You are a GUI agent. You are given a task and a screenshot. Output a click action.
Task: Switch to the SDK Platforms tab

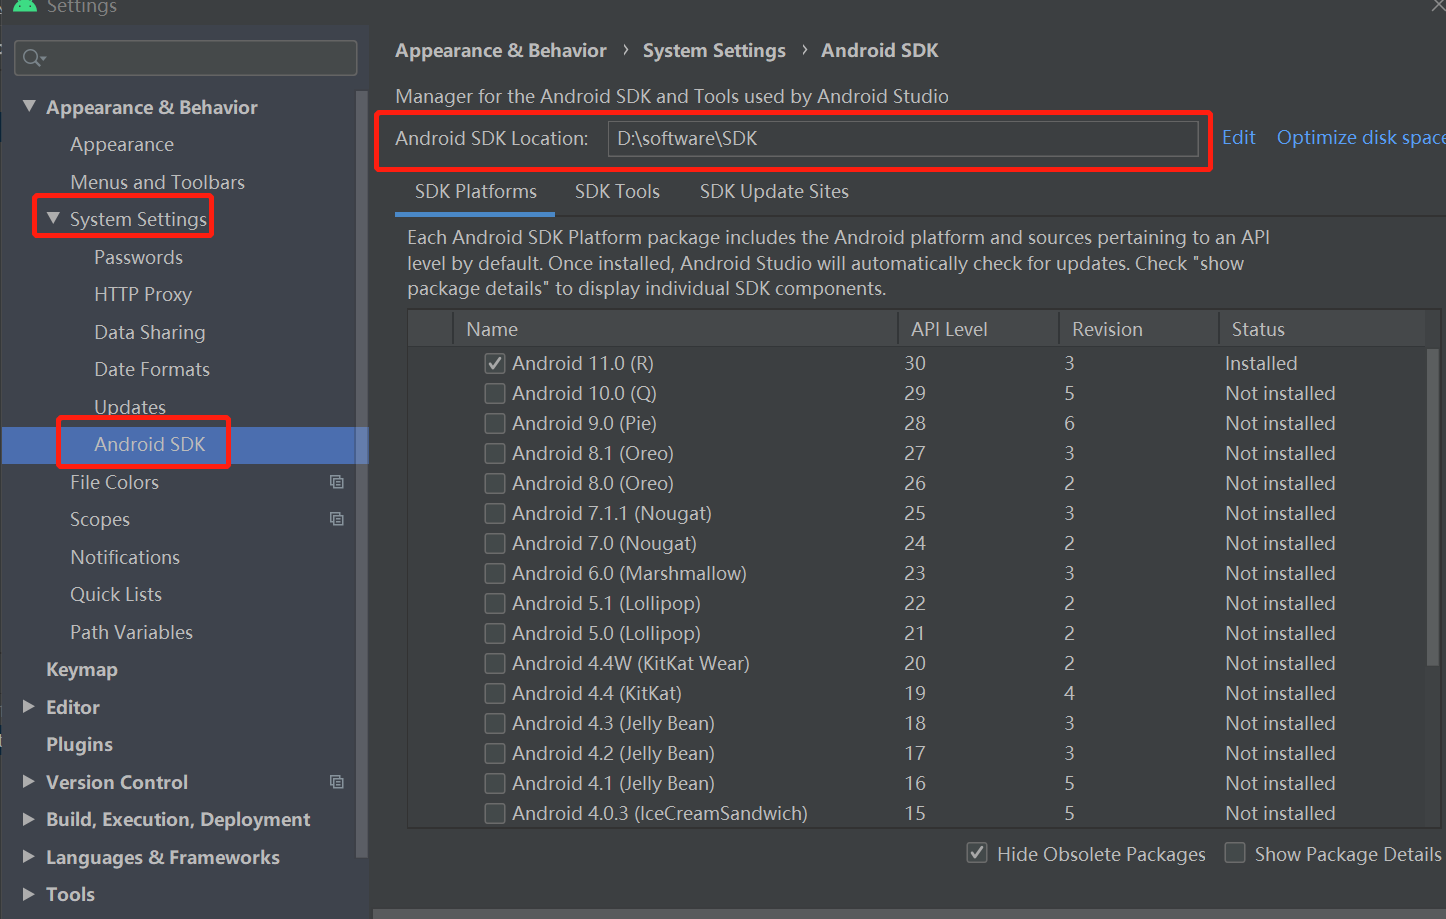point(476,191)
